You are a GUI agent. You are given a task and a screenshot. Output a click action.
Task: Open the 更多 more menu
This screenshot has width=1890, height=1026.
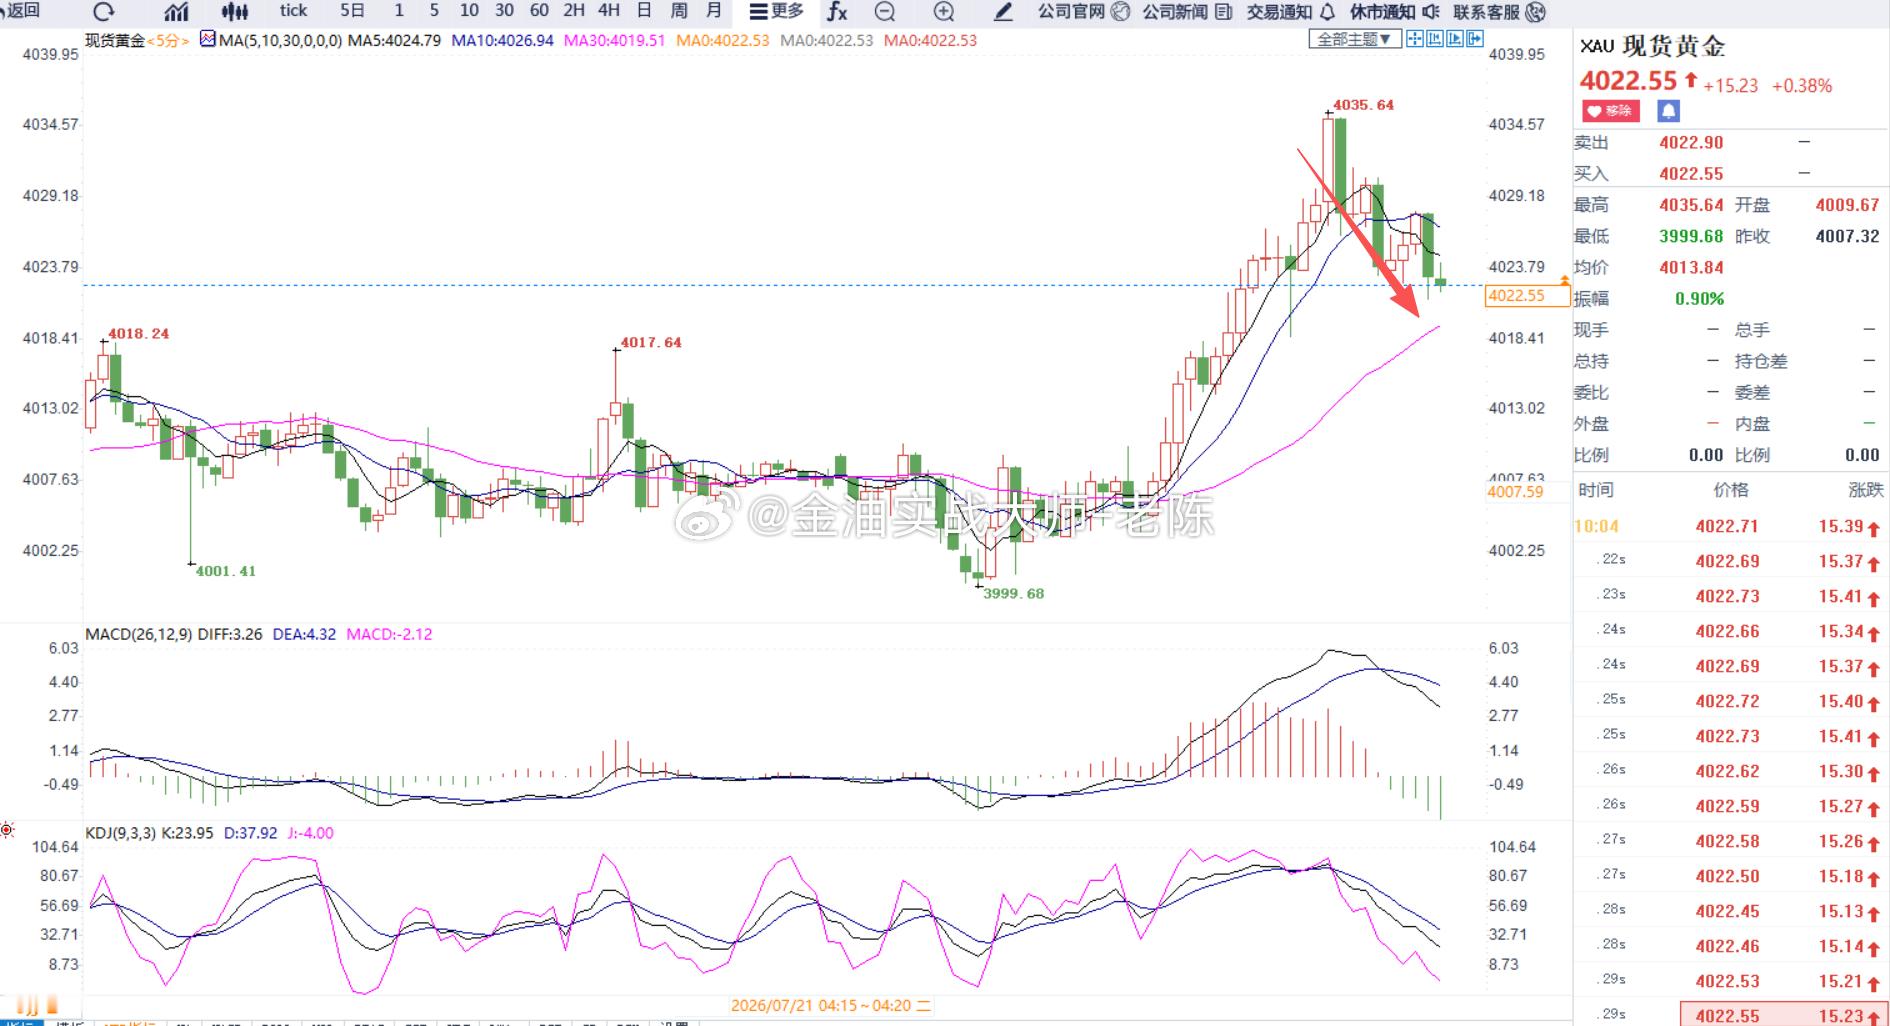pos(776,12)
